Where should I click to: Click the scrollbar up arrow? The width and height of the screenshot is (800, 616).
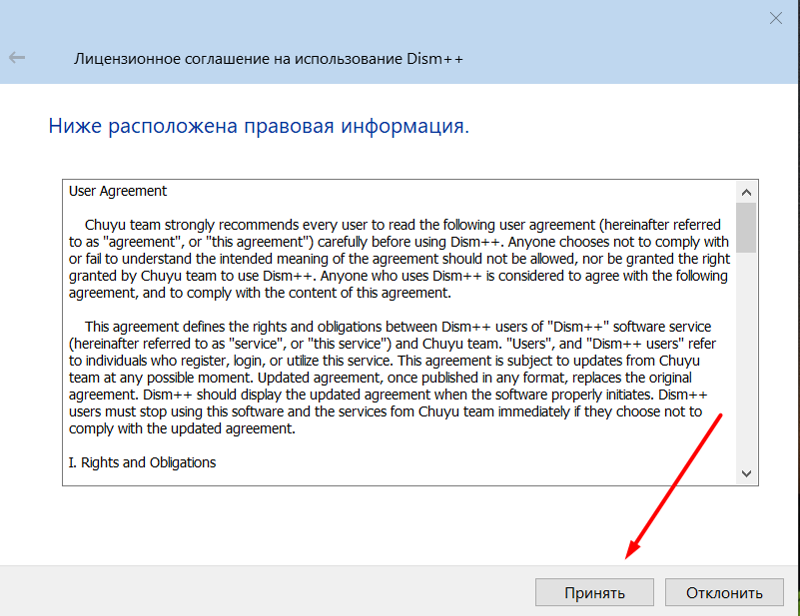click(746, 192)
